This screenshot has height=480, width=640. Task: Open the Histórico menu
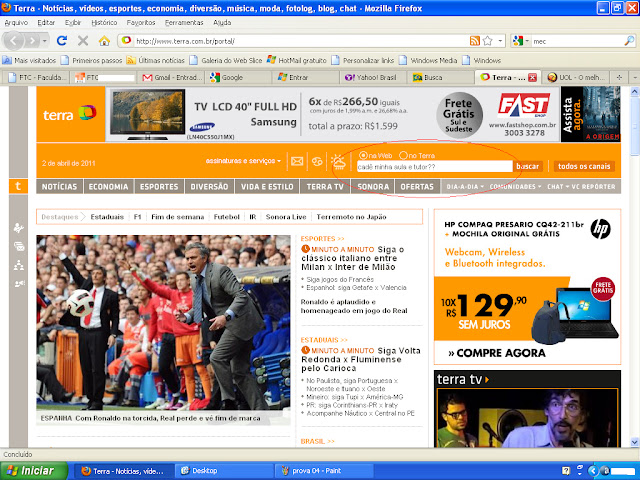[104, 23]
